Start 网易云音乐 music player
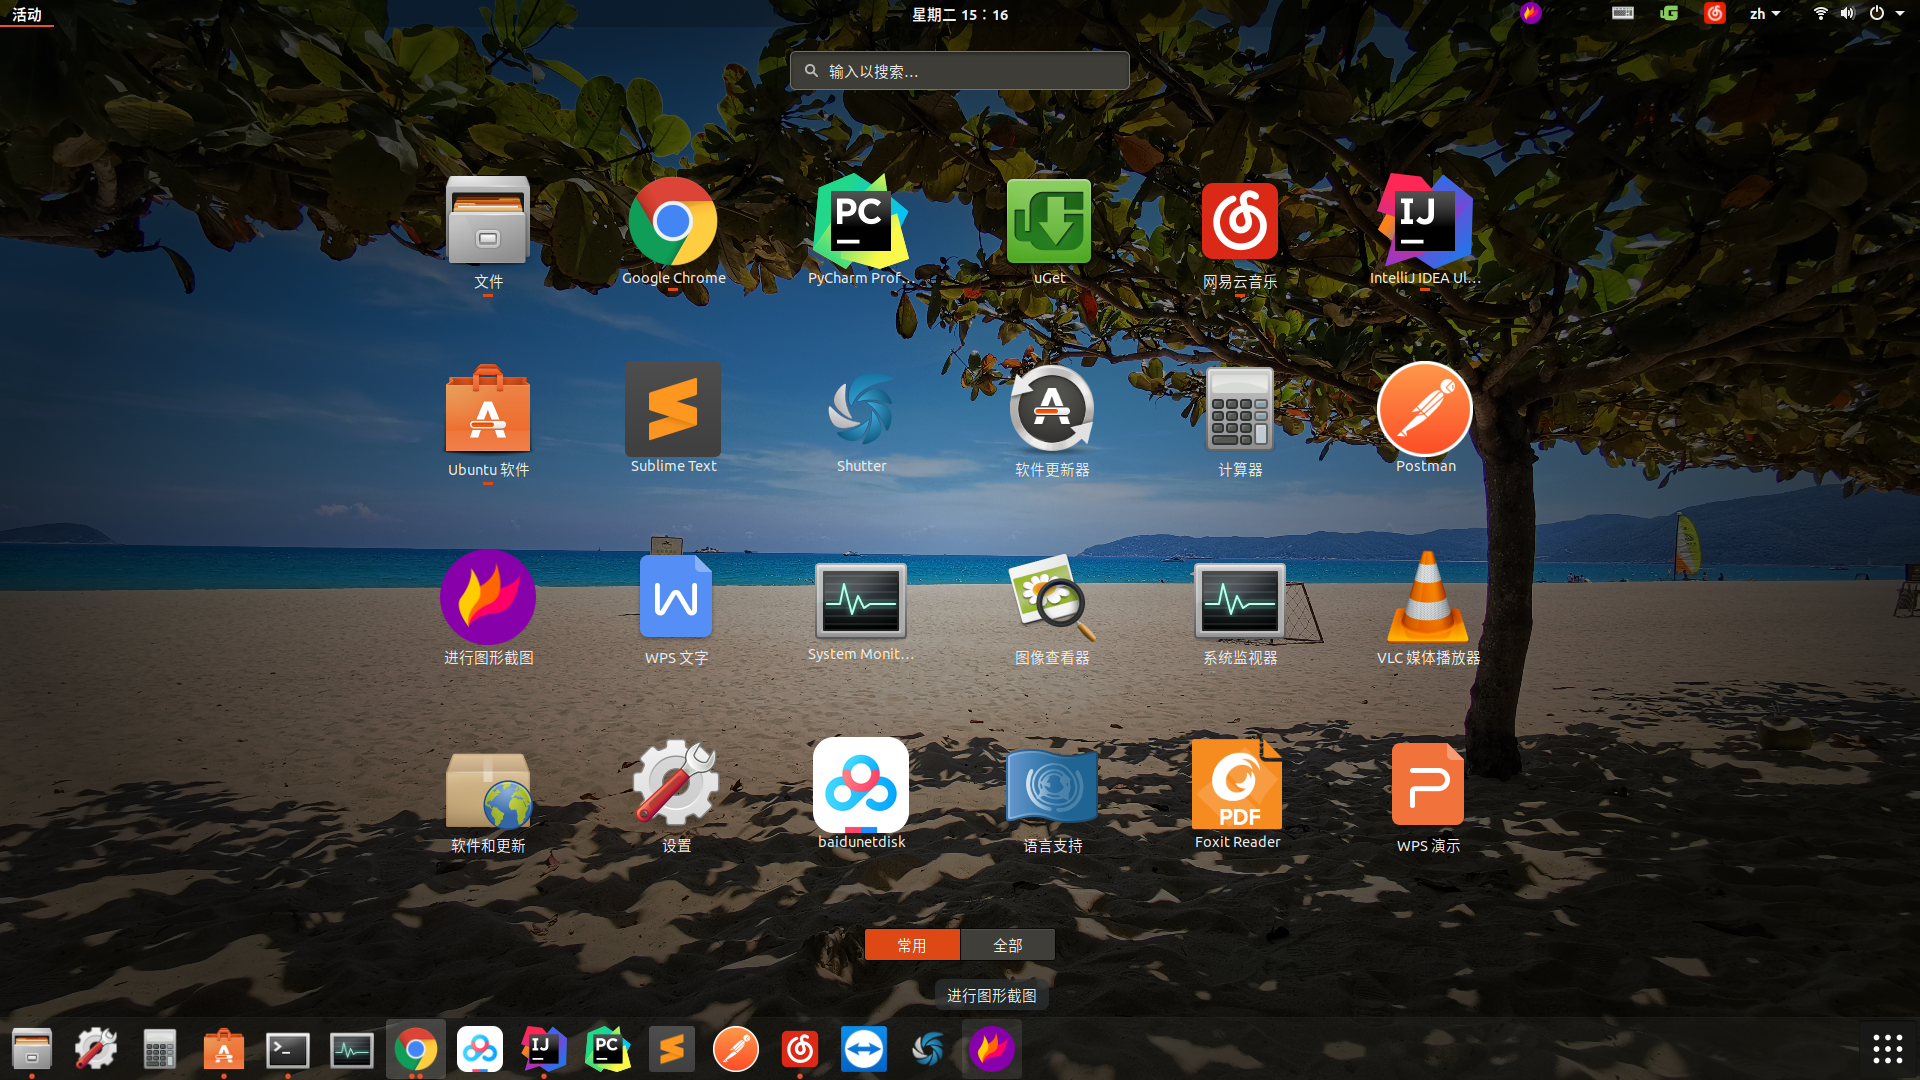1920x1080 pixels. (x=1239, y=222)
